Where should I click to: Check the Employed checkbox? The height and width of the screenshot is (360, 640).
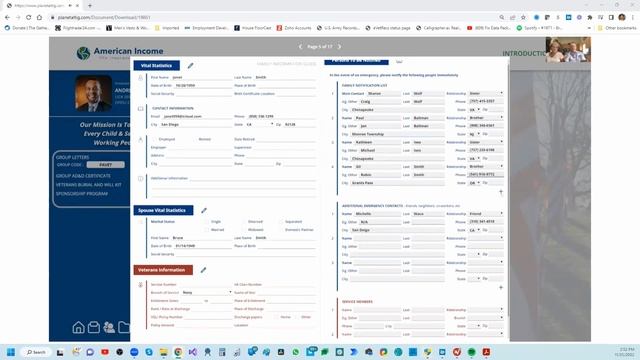coord(155,139)
